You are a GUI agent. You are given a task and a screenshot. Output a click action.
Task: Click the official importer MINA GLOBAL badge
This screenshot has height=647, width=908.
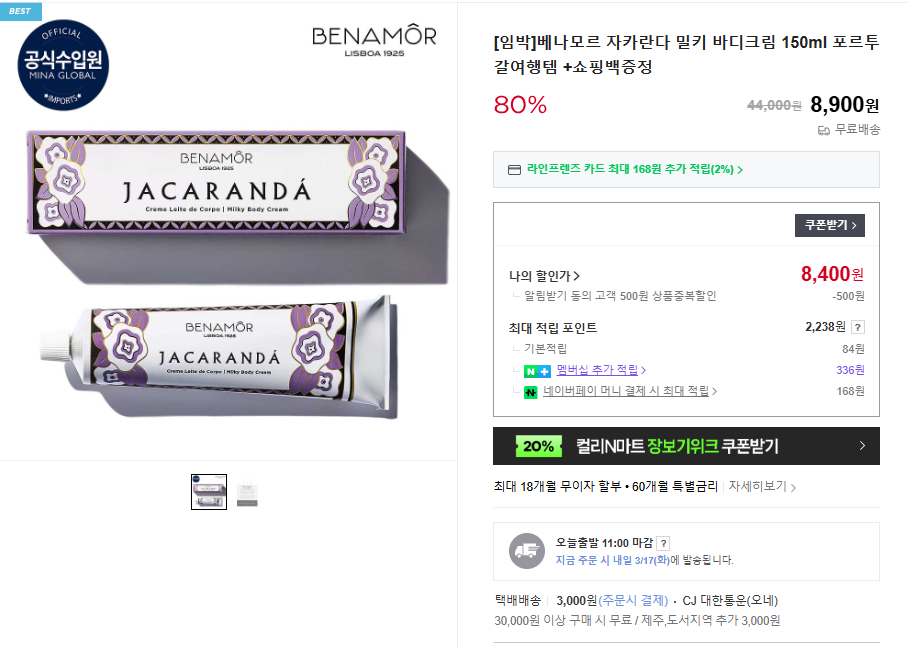(x=63, y=65)
